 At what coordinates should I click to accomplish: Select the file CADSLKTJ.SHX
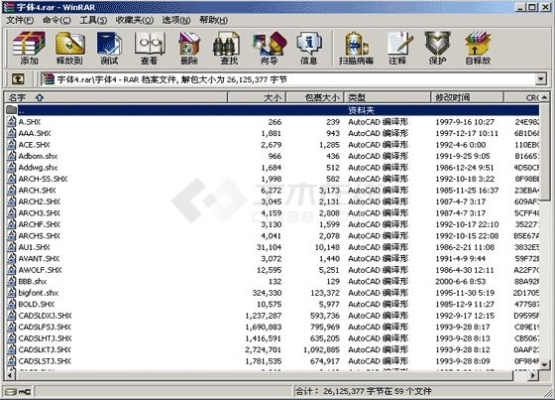45,349
